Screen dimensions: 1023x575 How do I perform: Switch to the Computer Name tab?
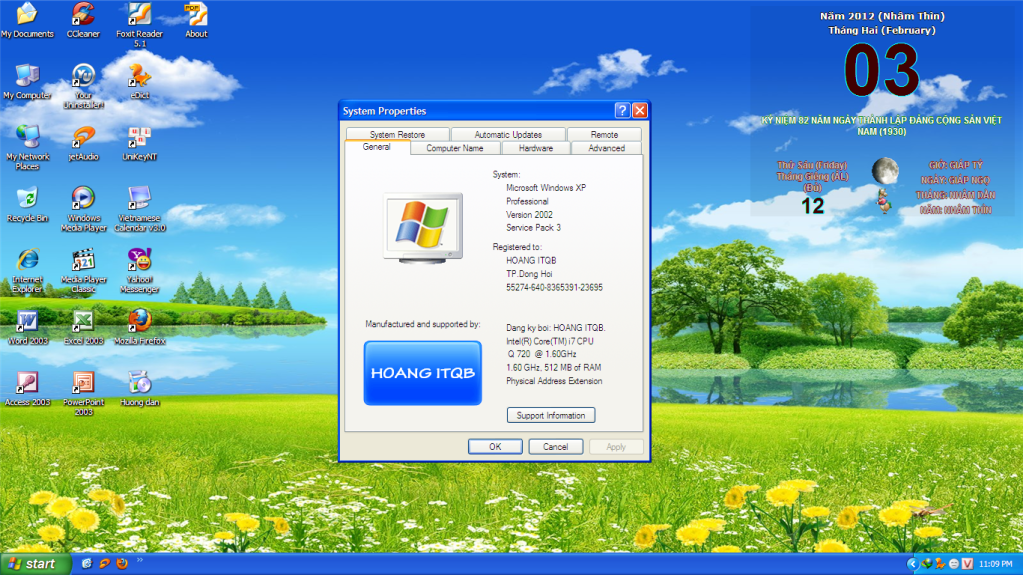tap(455, 148)
